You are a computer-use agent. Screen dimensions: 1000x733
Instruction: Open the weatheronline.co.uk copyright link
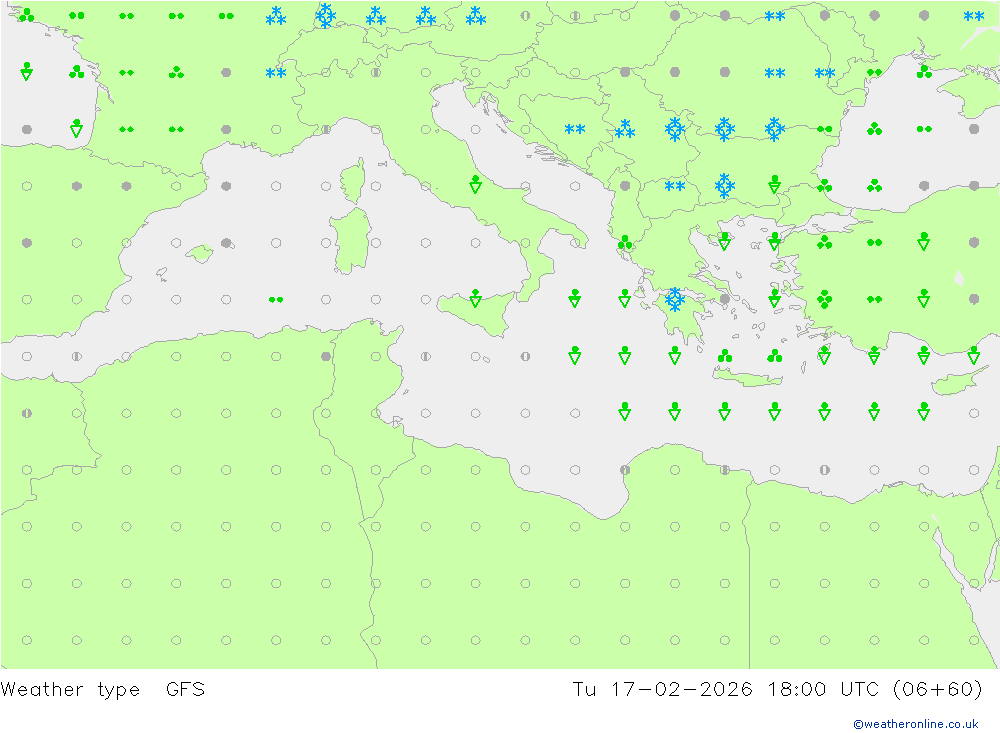(x=915, y=724)
